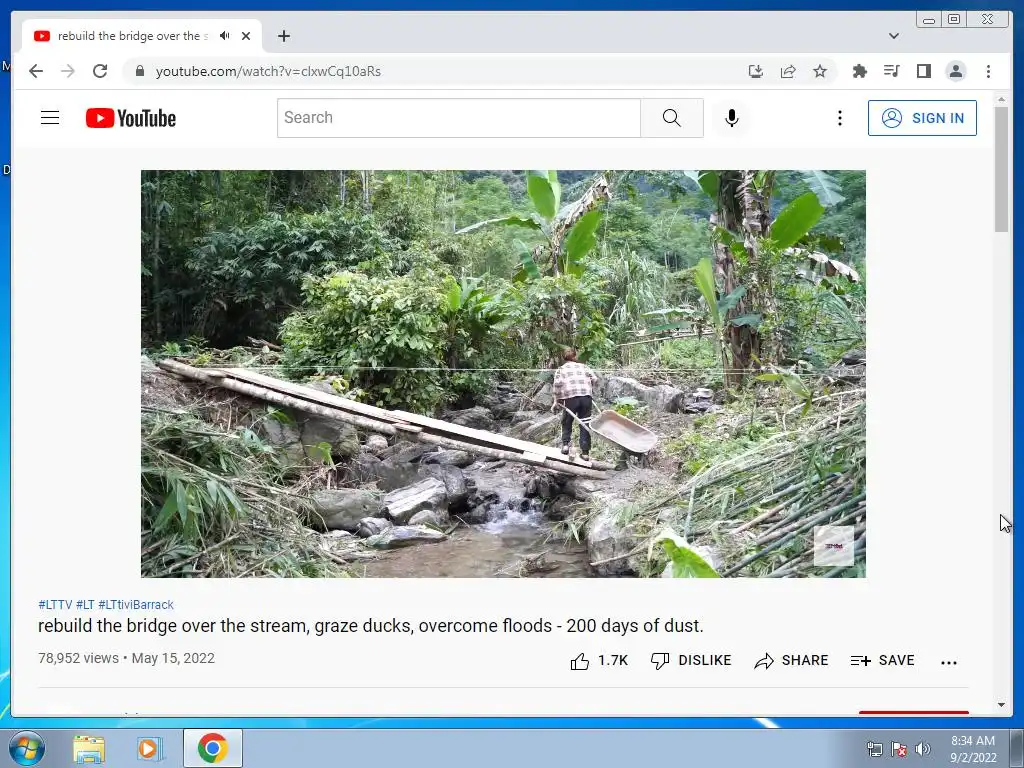Launch Windows Media Player from taskbar
This screenshot has width=1024, height=768.
coord(150,748)
